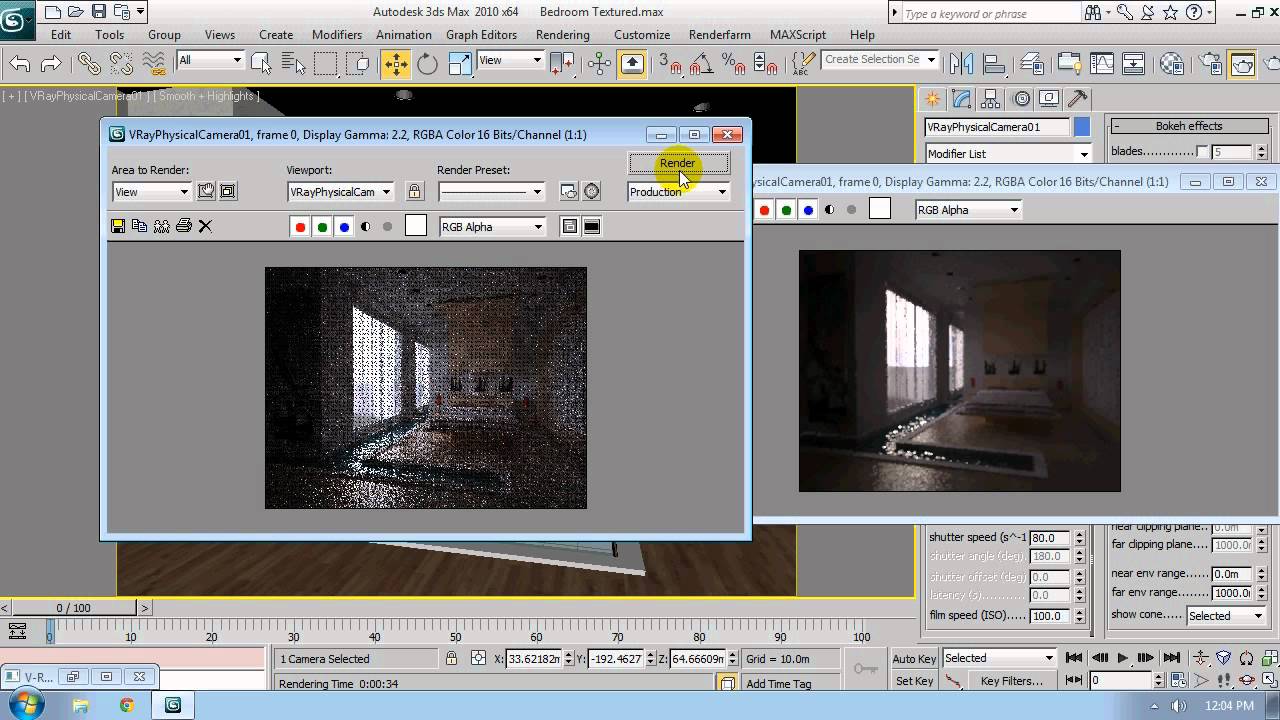Open Render Setup icon beside Render Preset
The image size is (1280, 720).
click(x=569, y=191)
